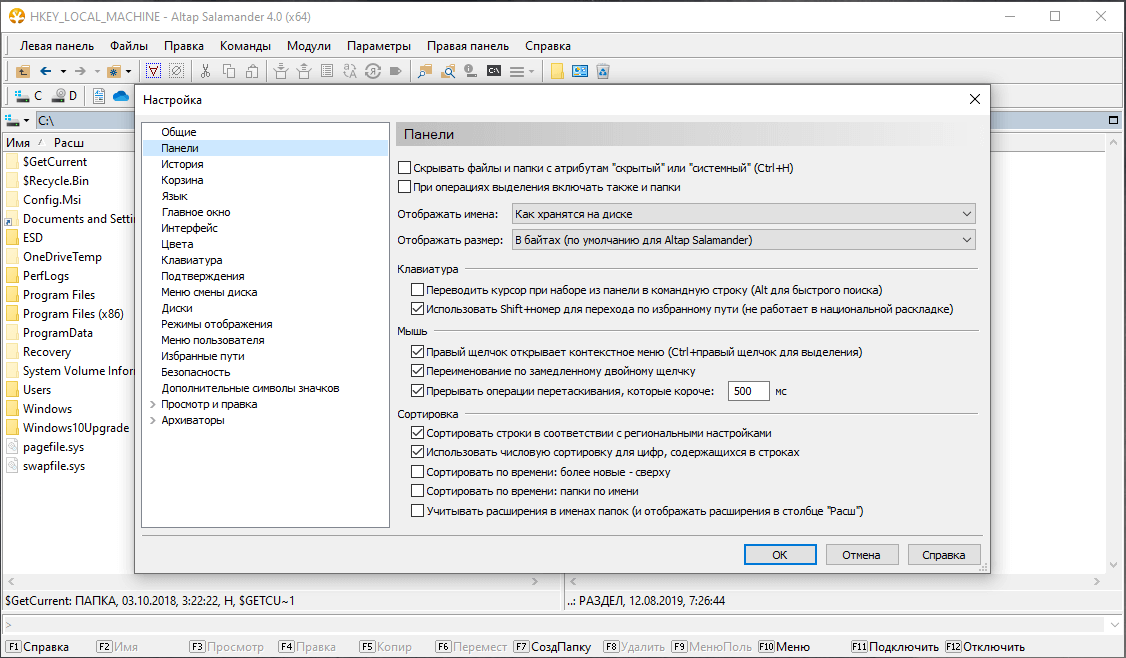Open 'Левая панель' menu
This screenshot has width=1126, height=658.
[57, 46]
